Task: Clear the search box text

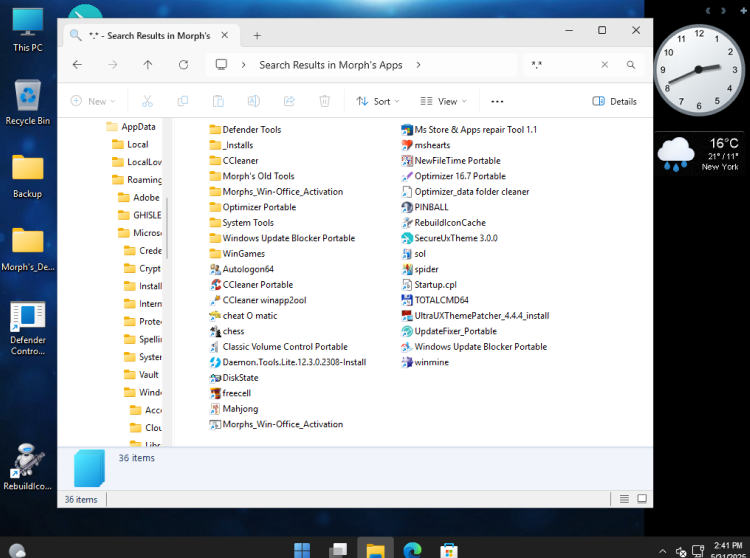Action: pos(605,65)
